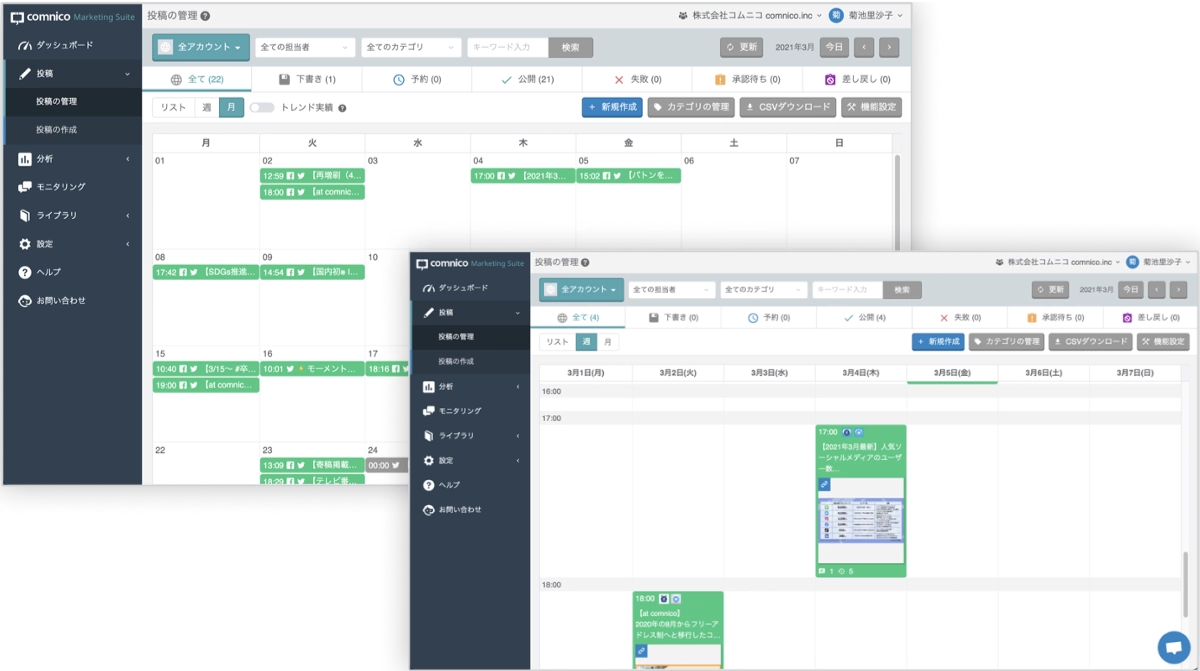1200x671 pixels.
Task: Click the front window vertical scrollbar
Action: click(x=1185, y=584)
